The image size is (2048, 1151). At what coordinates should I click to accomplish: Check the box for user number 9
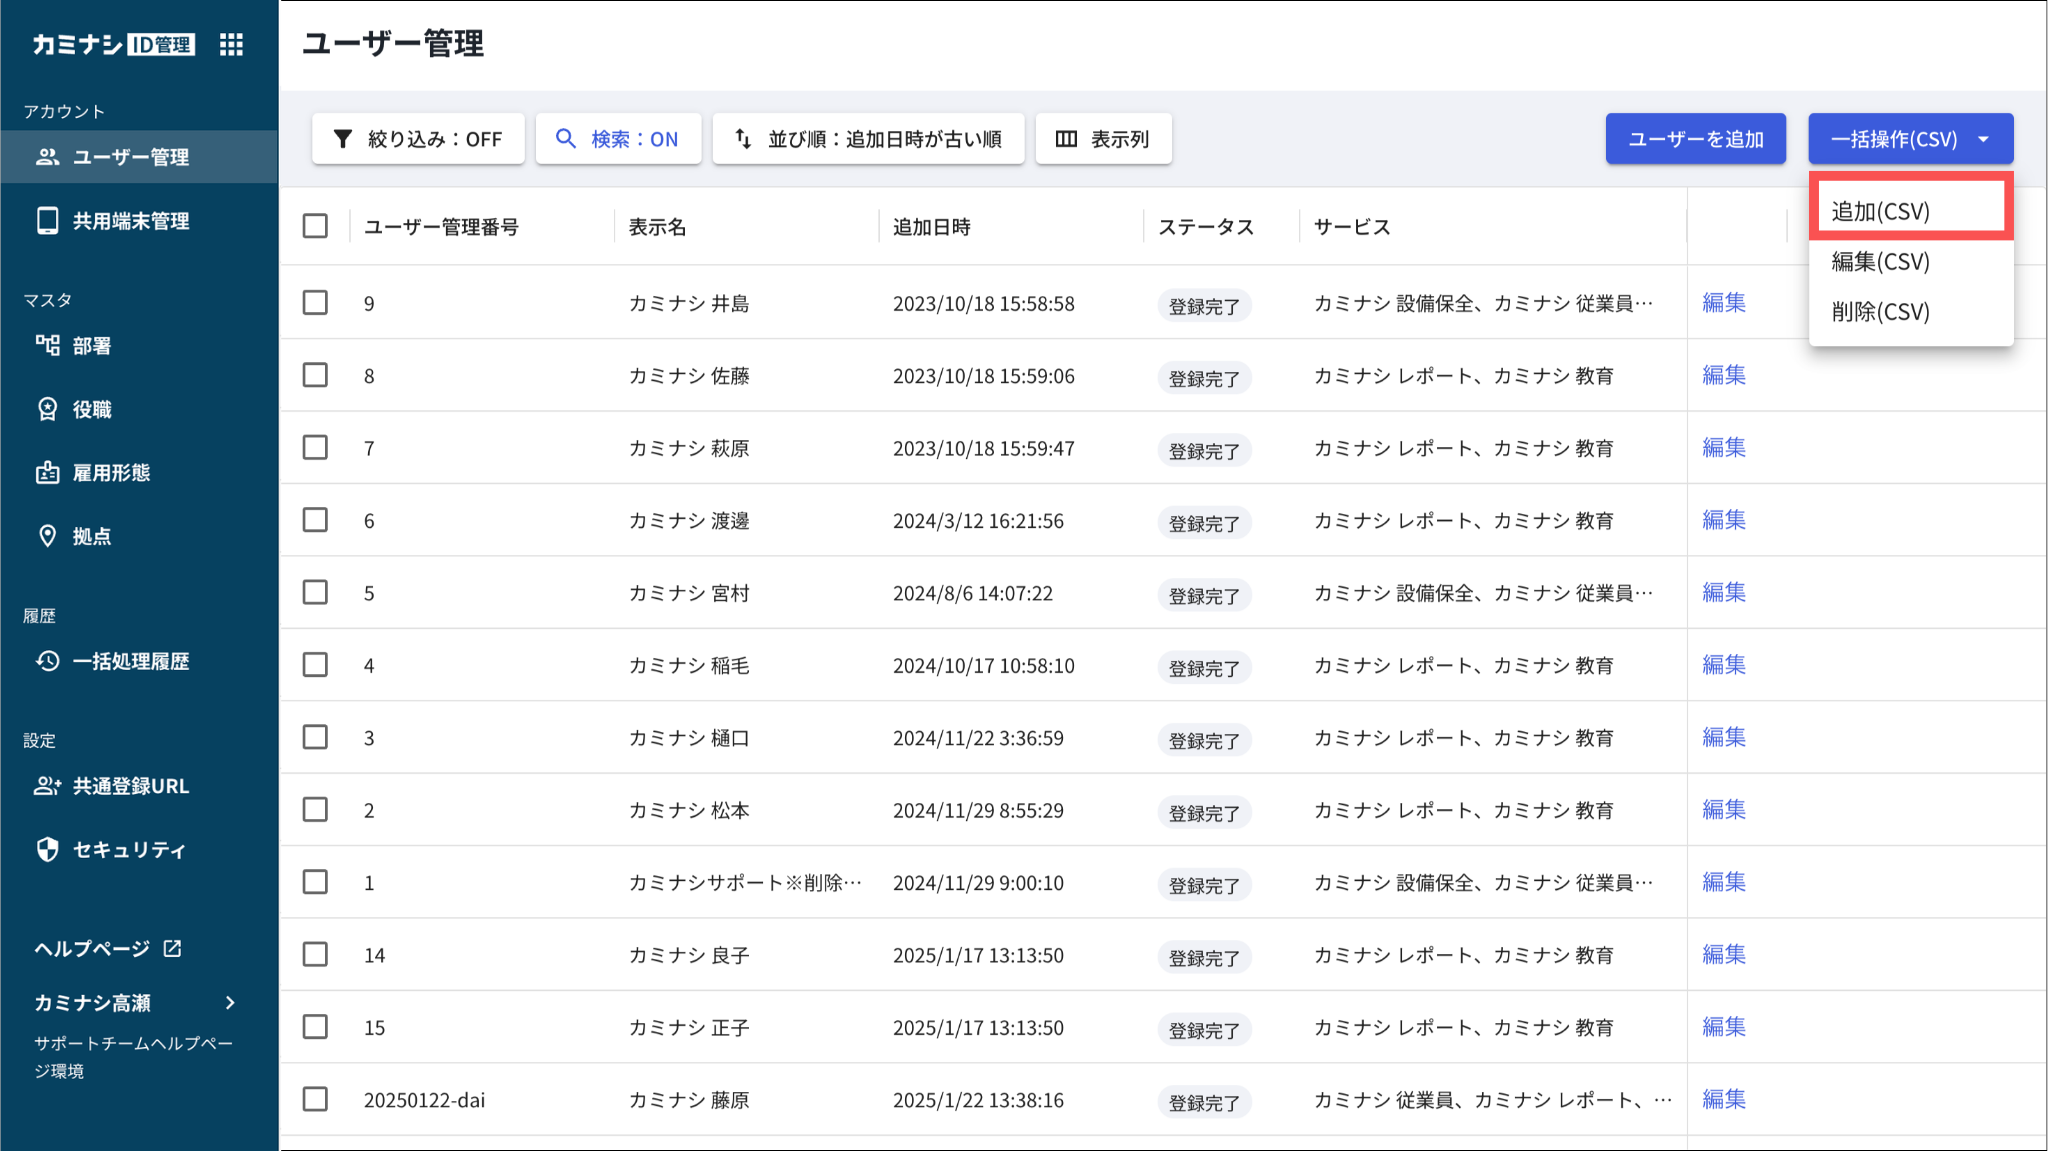point(315,303)
